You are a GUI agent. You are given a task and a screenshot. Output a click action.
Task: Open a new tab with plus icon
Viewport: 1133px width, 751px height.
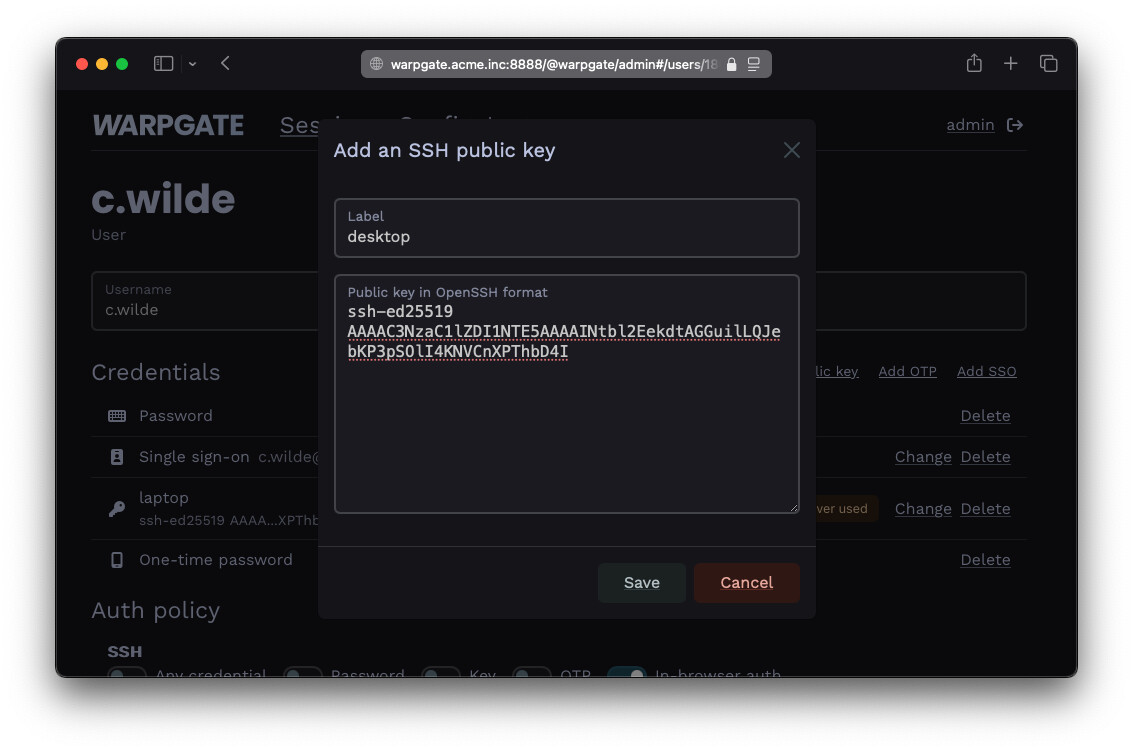(1011, 64)
